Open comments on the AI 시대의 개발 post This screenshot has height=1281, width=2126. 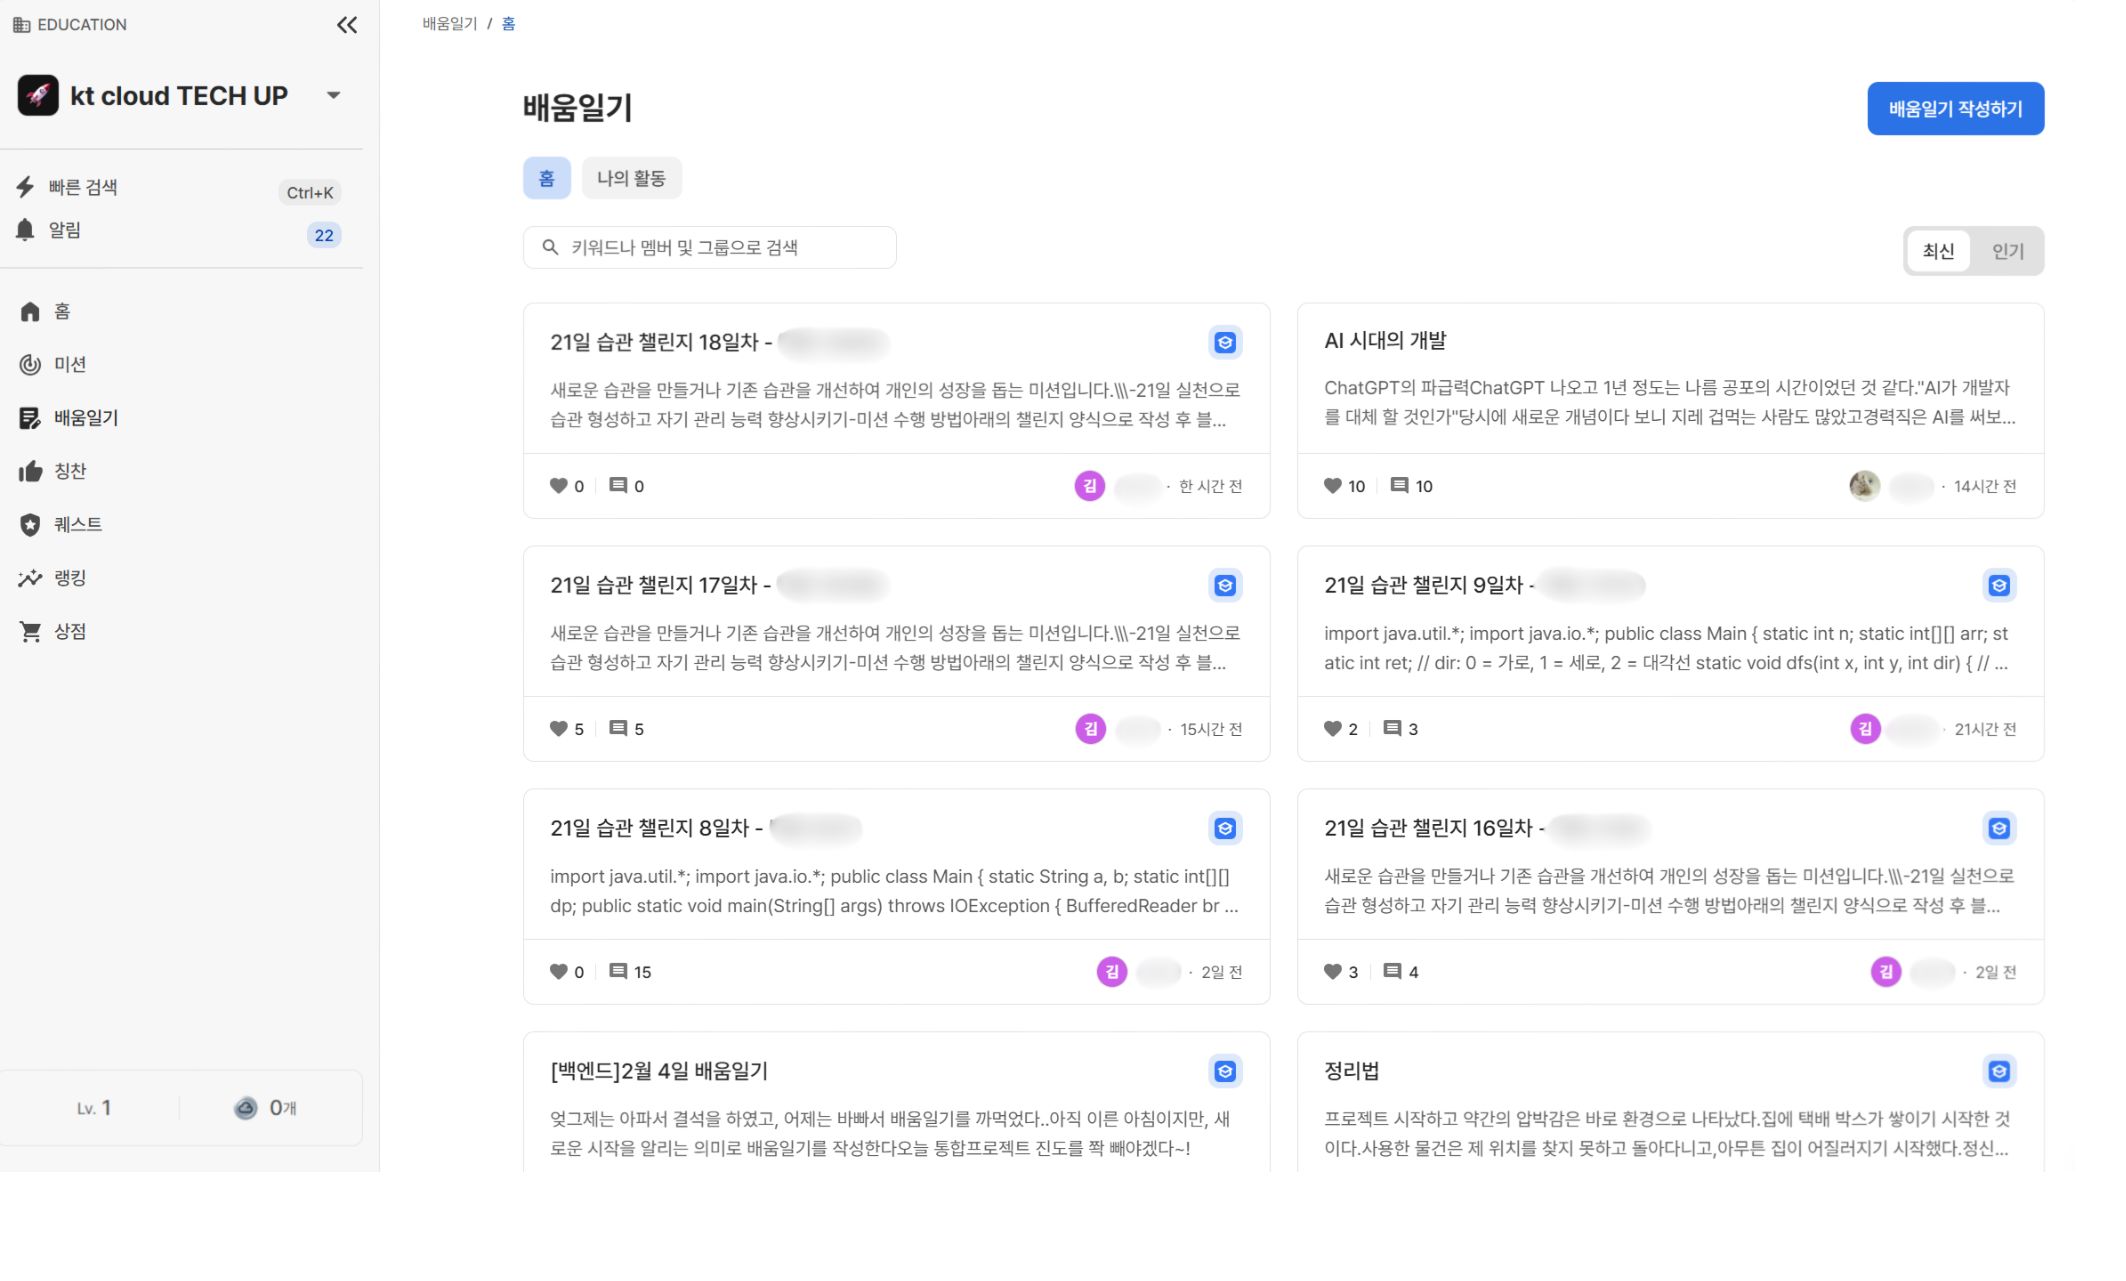click(x=1398, y=486)
